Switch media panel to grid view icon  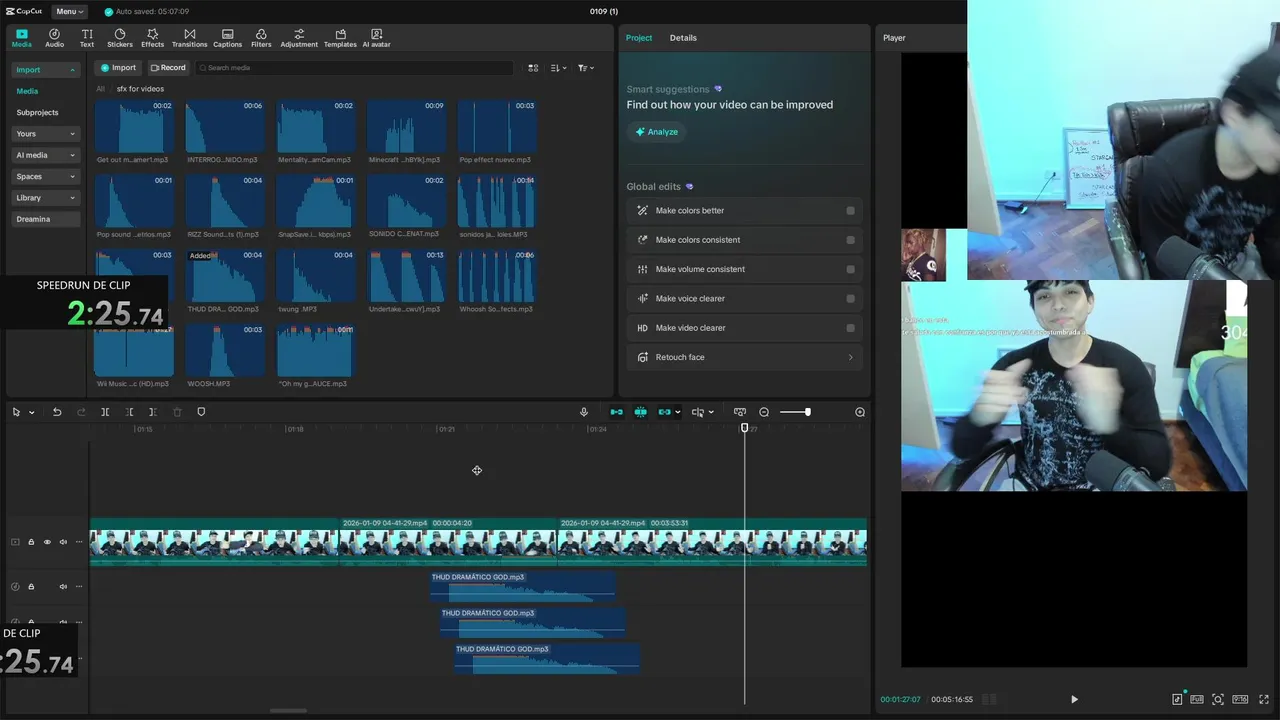[533, 68]
